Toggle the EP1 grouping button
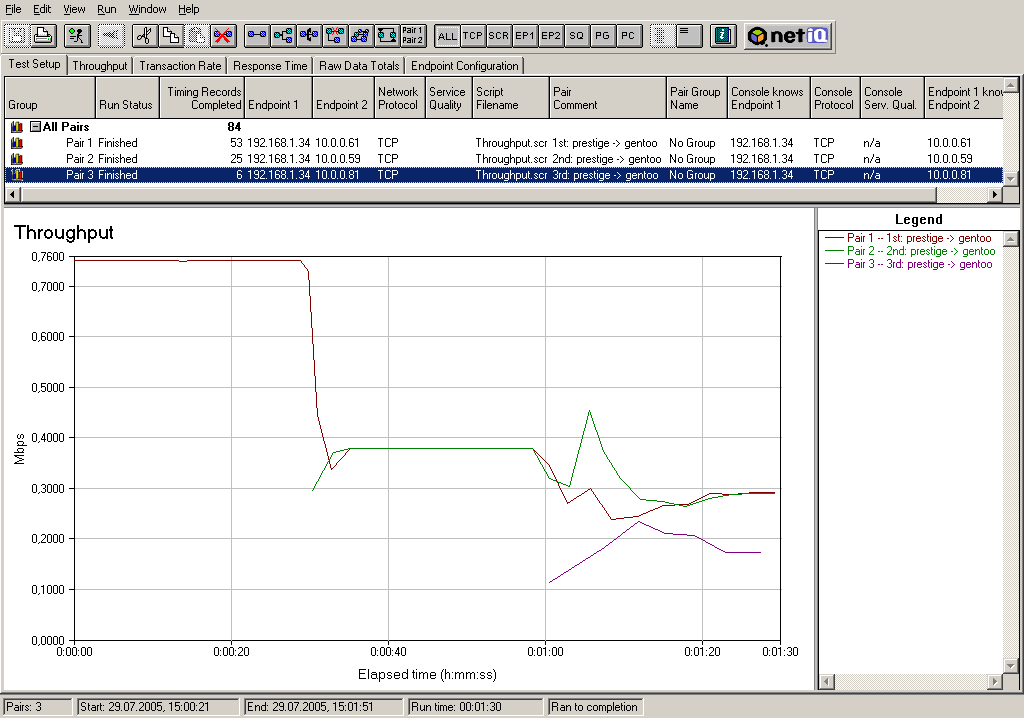 pos(524,35)
